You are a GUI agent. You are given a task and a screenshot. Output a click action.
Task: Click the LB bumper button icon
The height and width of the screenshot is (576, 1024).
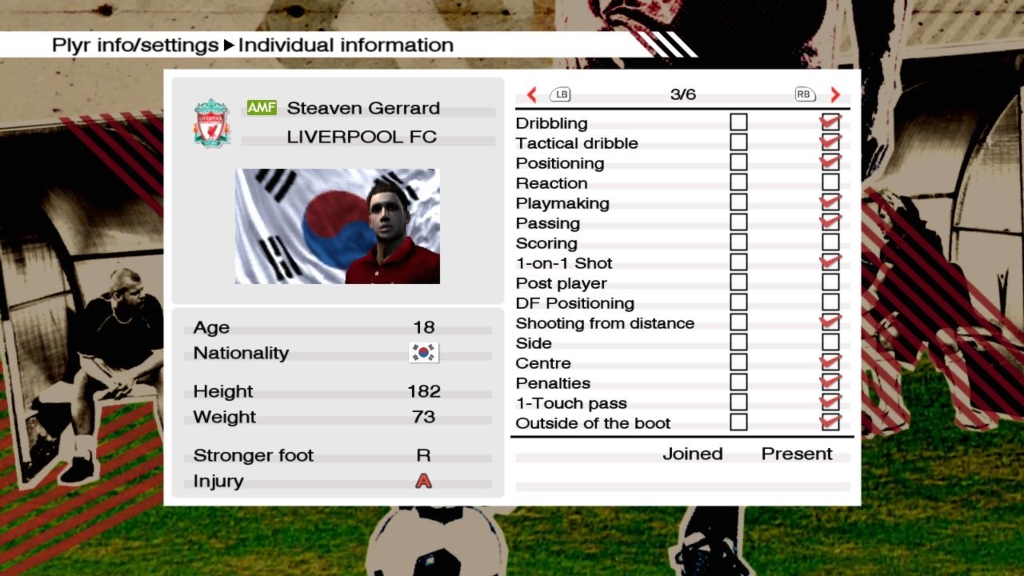560,95
